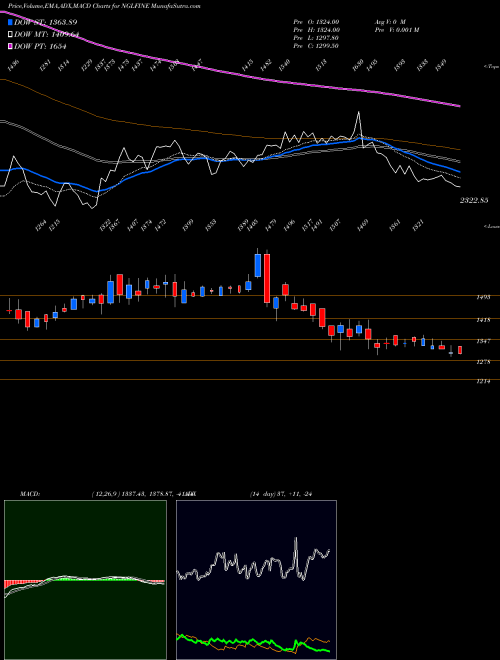The image size is (500, 660).
Task: Click the magenta DOW PT legend swatch
Action: 10,46
